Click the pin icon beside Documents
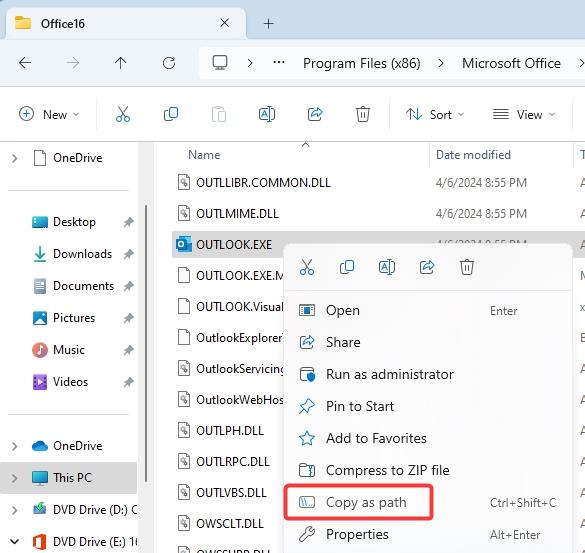This screenshot has height=553, width=585. (x=128, y=286)
